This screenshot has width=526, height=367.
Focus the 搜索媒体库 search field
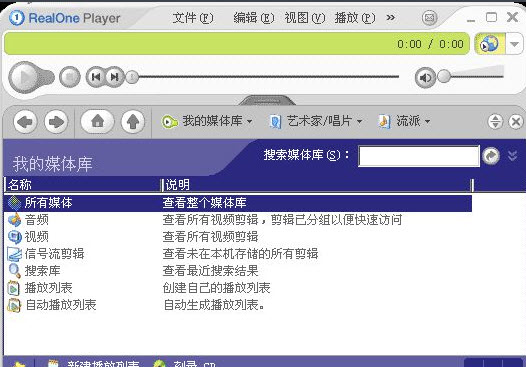point(419,156)
